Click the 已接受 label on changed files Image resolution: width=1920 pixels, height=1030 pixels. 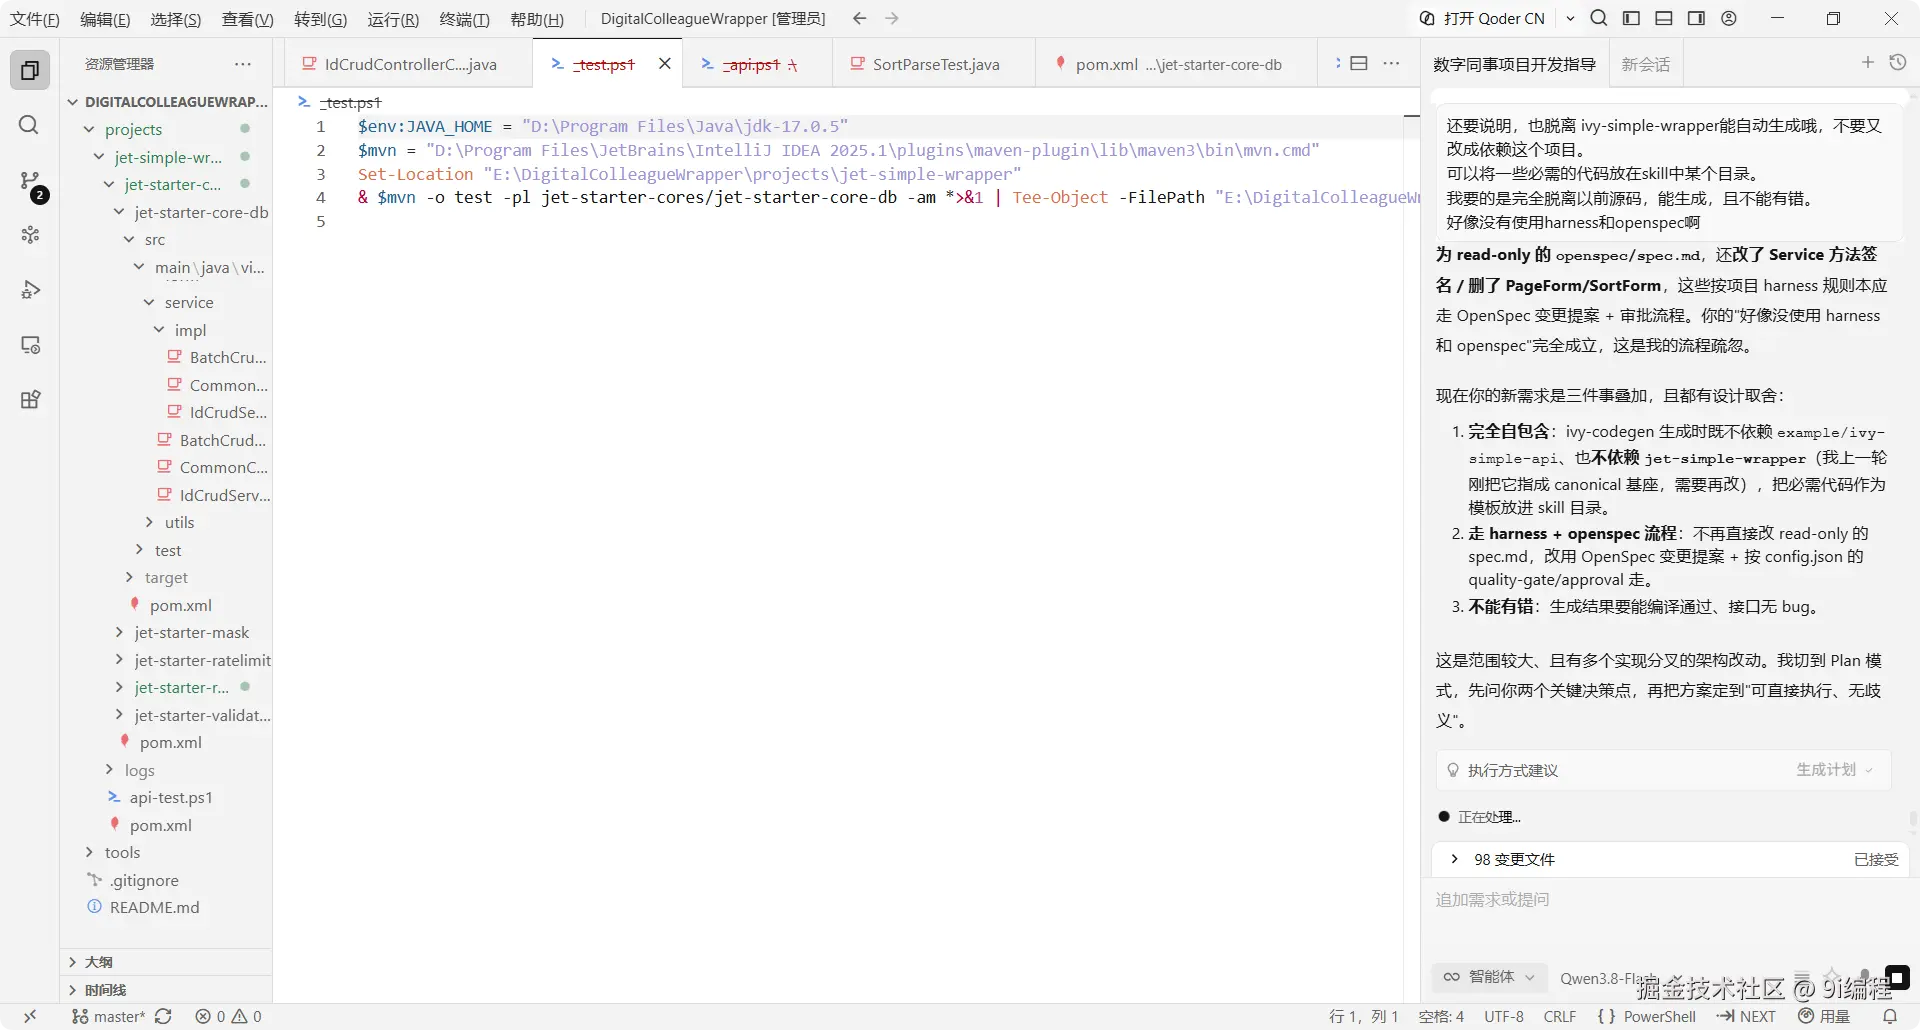pyautogui.click(x=1876, y=860)
